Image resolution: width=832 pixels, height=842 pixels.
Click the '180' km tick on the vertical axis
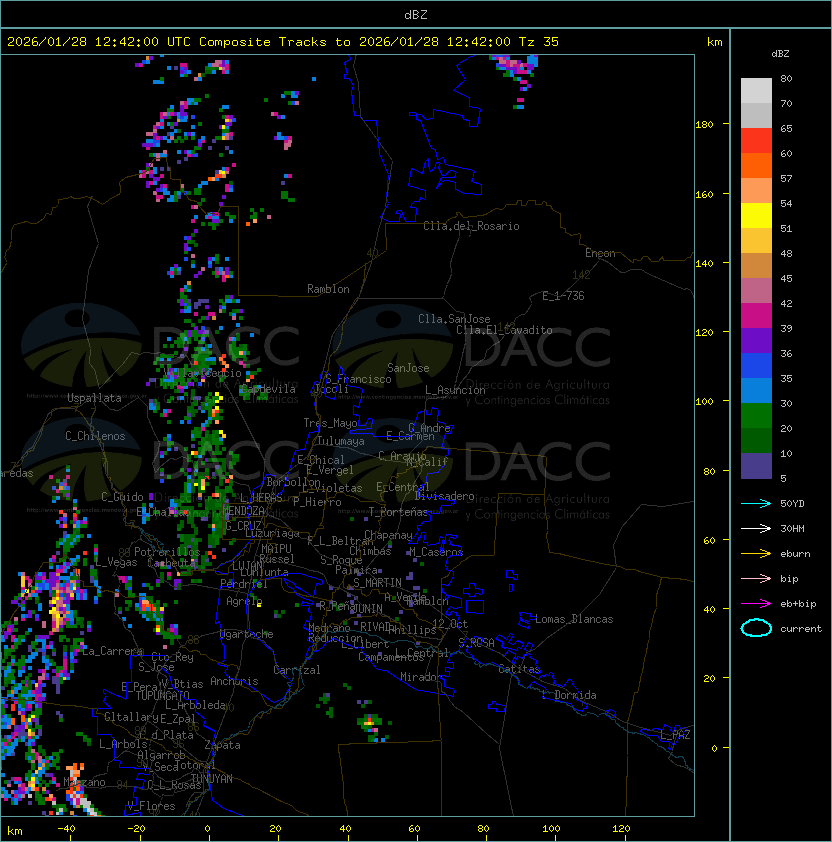tap(704, 125)
